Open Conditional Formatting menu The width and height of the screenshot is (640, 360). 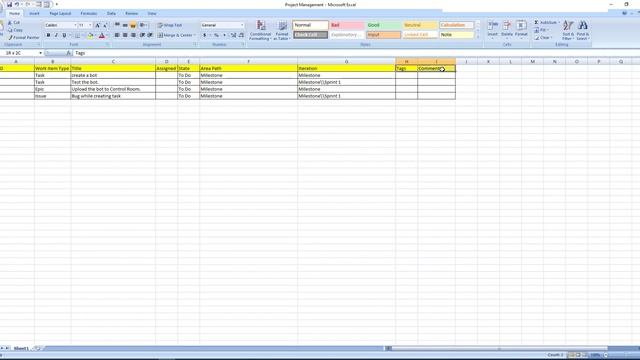(x=260, y=31)
